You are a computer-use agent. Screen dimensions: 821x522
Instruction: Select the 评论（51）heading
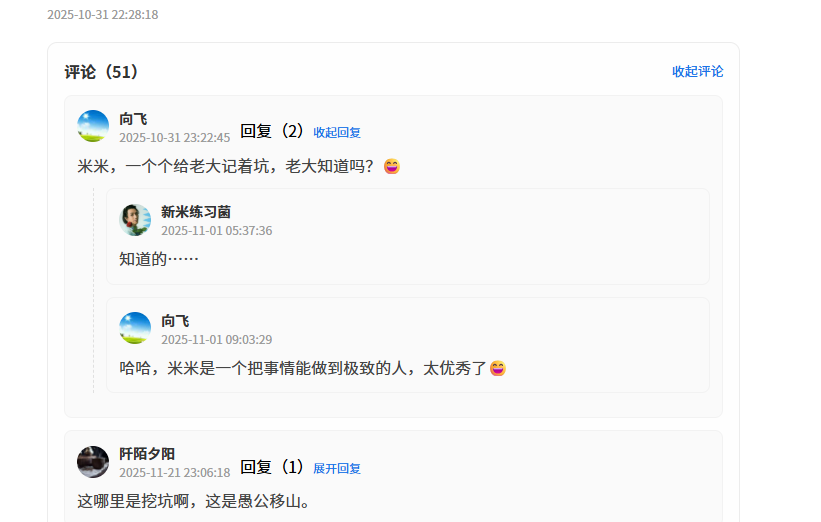[102, 72]
